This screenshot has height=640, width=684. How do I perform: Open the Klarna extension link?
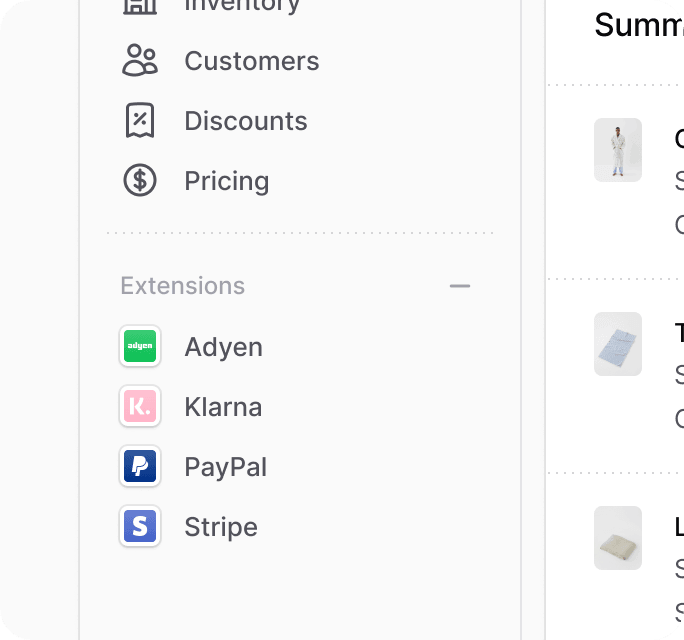(223, 407)
